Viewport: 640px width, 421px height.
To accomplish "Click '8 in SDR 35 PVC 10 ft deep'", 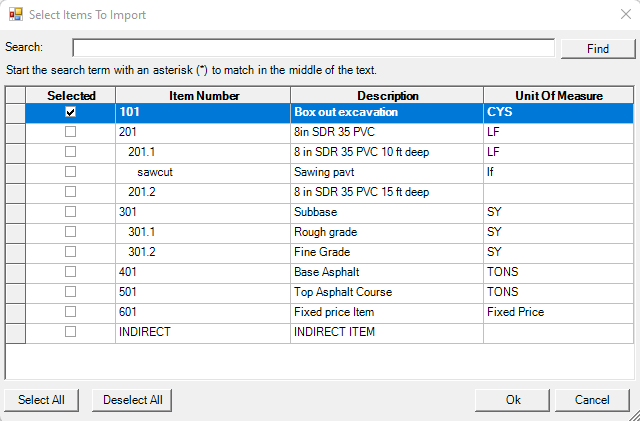I will [x=387, y=153].
